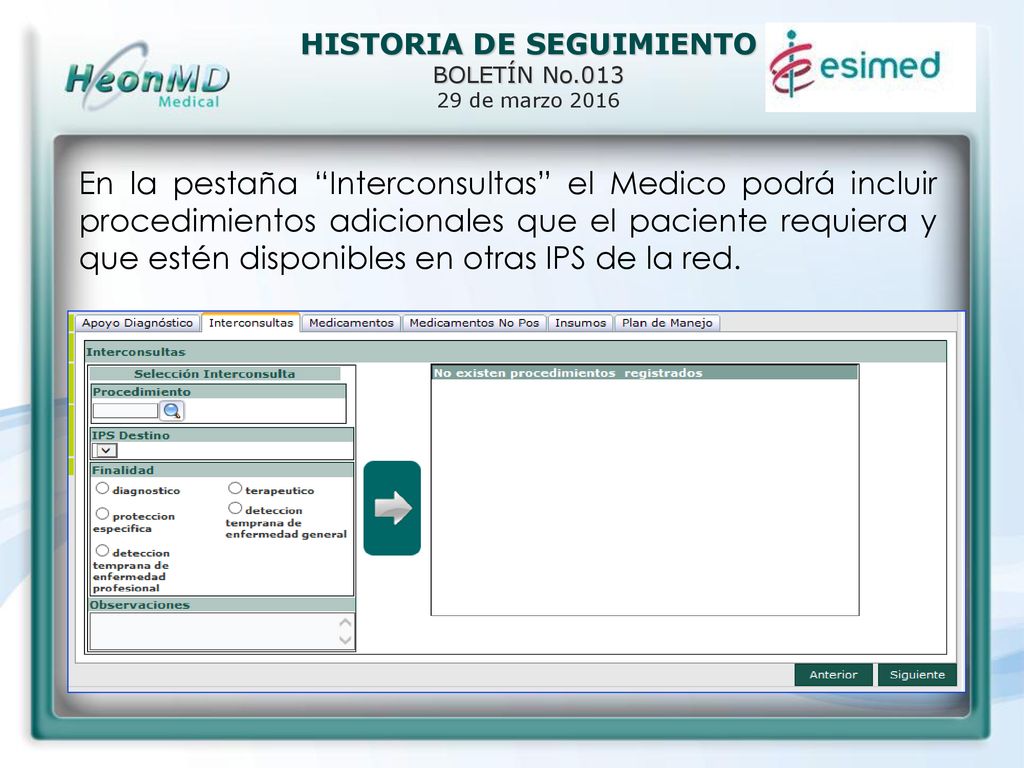Go to the Medicamentos No Pos tab
The width and height of the screenshot is (1024, 768).
click(x=474, y=323)
